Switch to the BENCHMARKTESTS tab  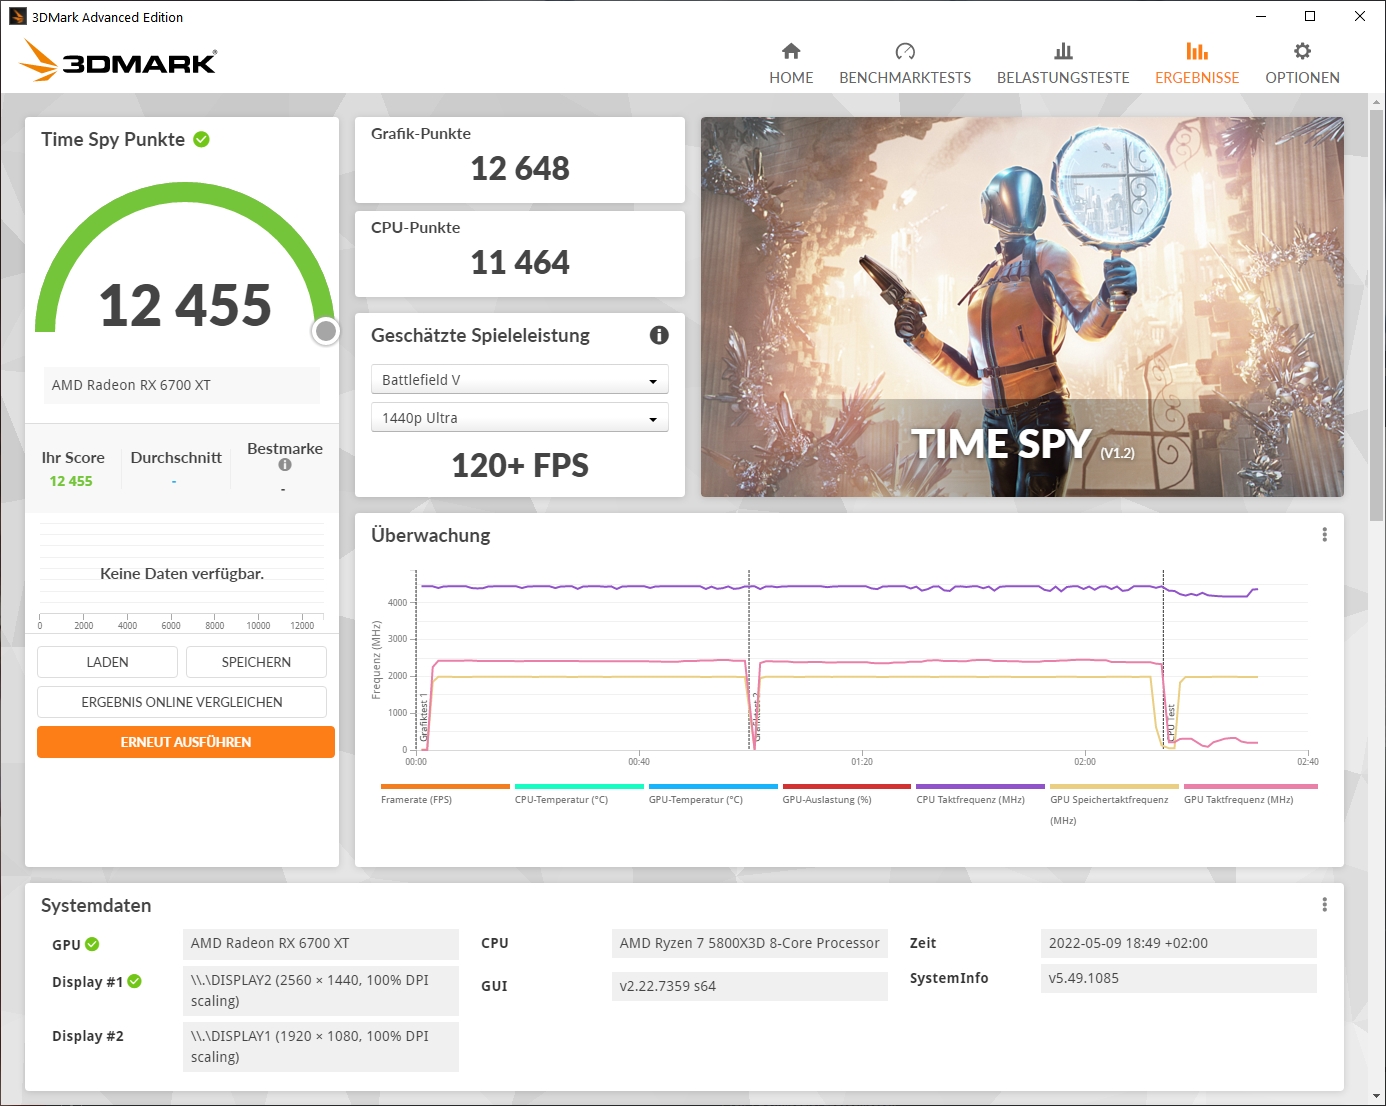[905, 62]
